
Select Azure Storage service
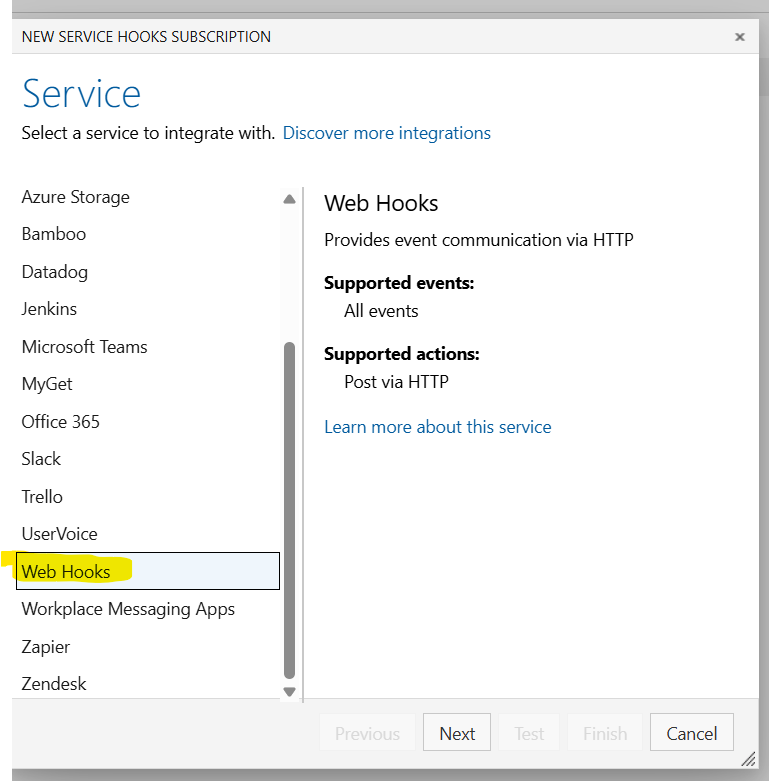(x=148, y=197)
